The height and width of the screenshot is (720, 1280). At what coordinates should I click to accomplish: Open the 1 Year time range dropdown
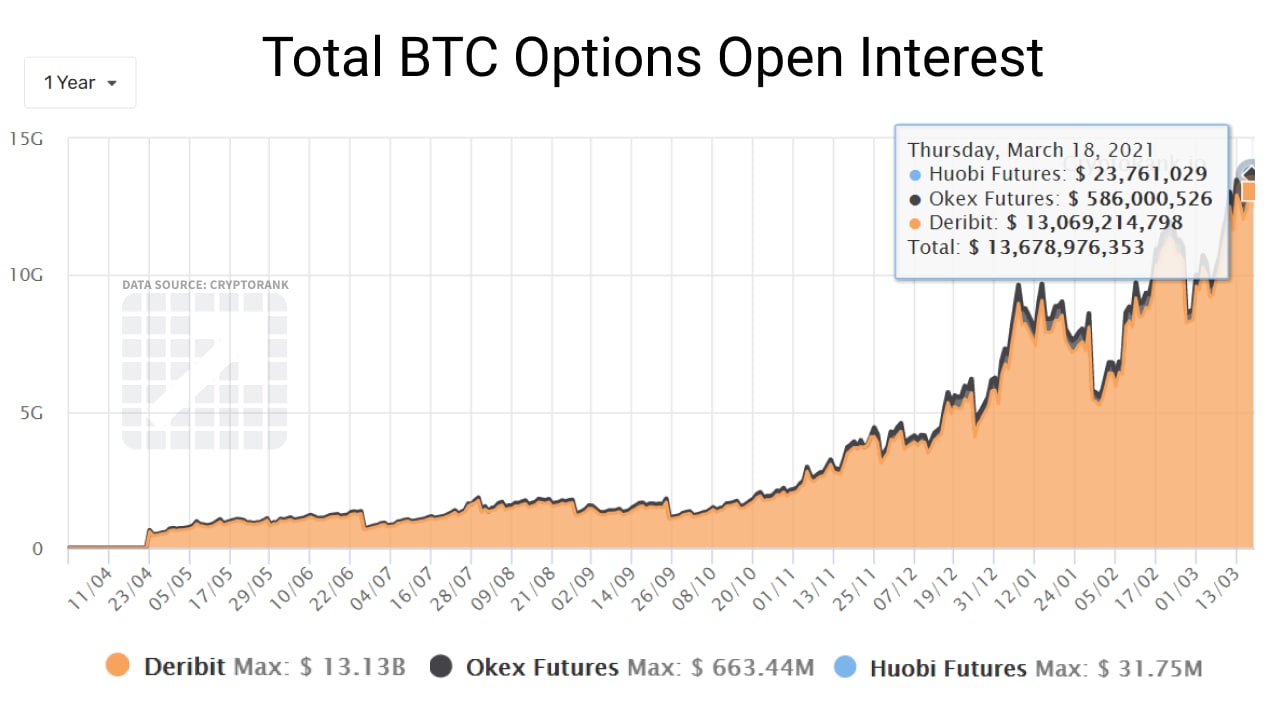point(79,83)
